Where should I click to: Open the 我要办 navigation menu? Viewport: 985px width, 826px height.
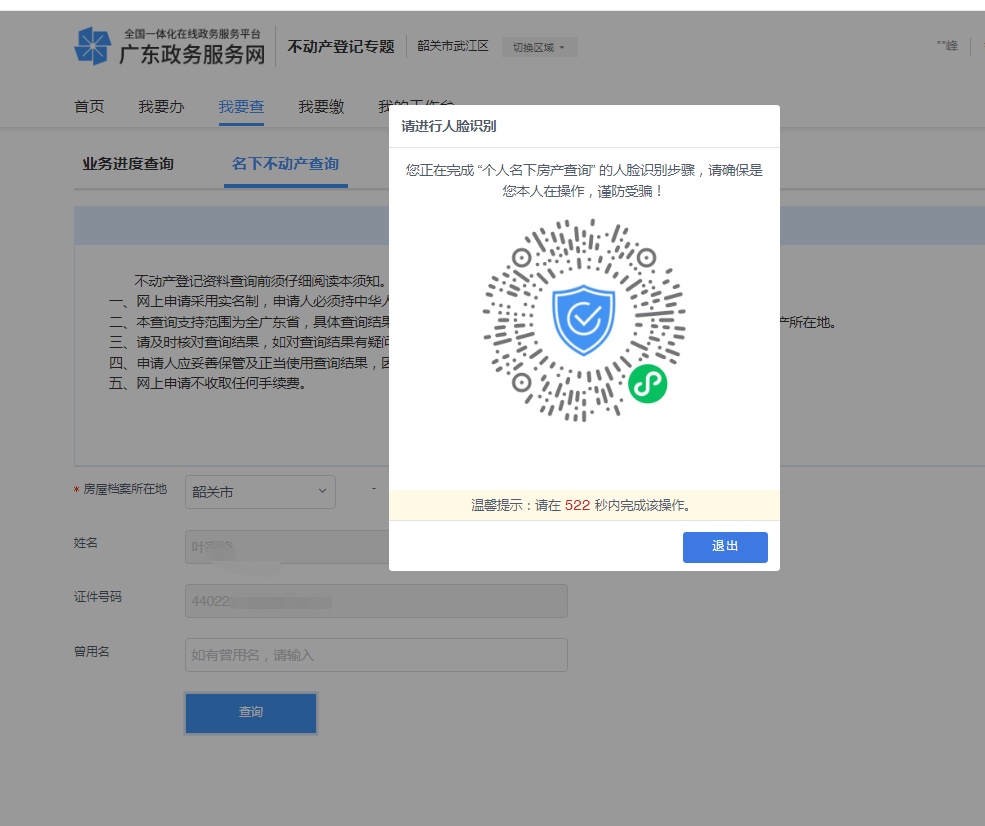[x=161, y=107]
